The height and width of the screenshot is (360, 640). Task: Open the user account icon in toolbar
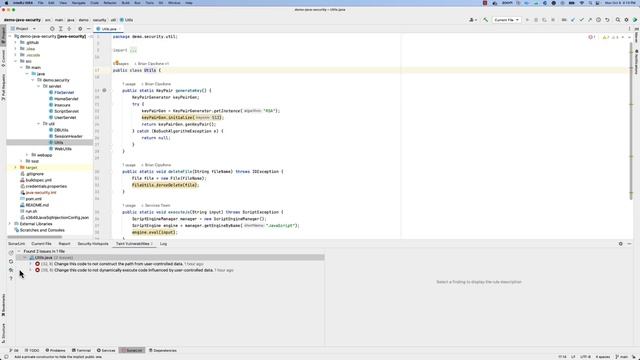[473, 20]
